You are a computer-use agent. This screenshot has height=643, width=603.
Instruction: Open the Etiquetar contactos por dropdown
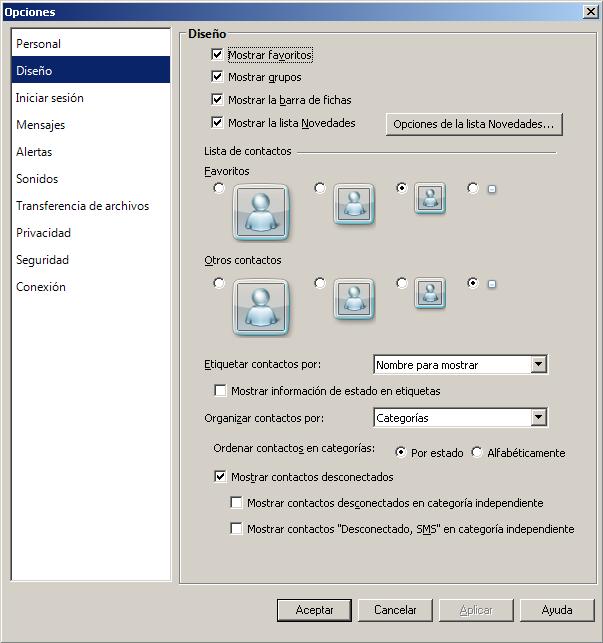(x=538, y=365)
